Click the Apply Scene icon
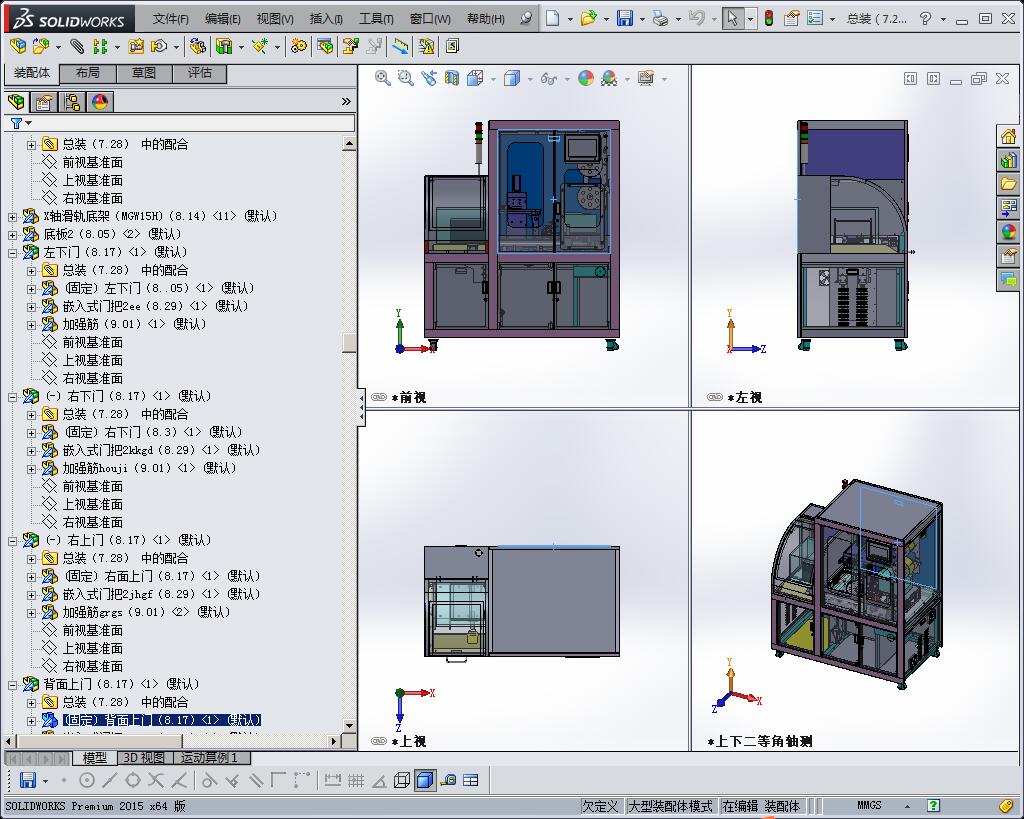The width and height of the screenshot is (1024, 819). 609,78
